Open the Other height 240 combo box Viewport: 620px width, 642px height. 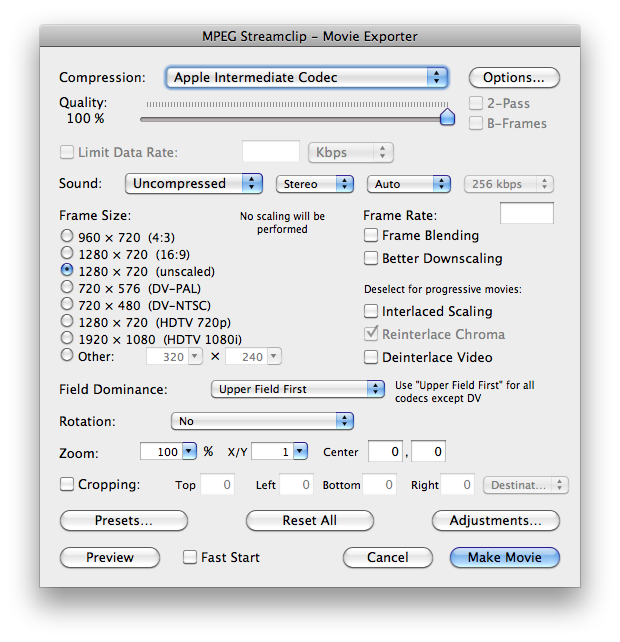tap(253, 357)
